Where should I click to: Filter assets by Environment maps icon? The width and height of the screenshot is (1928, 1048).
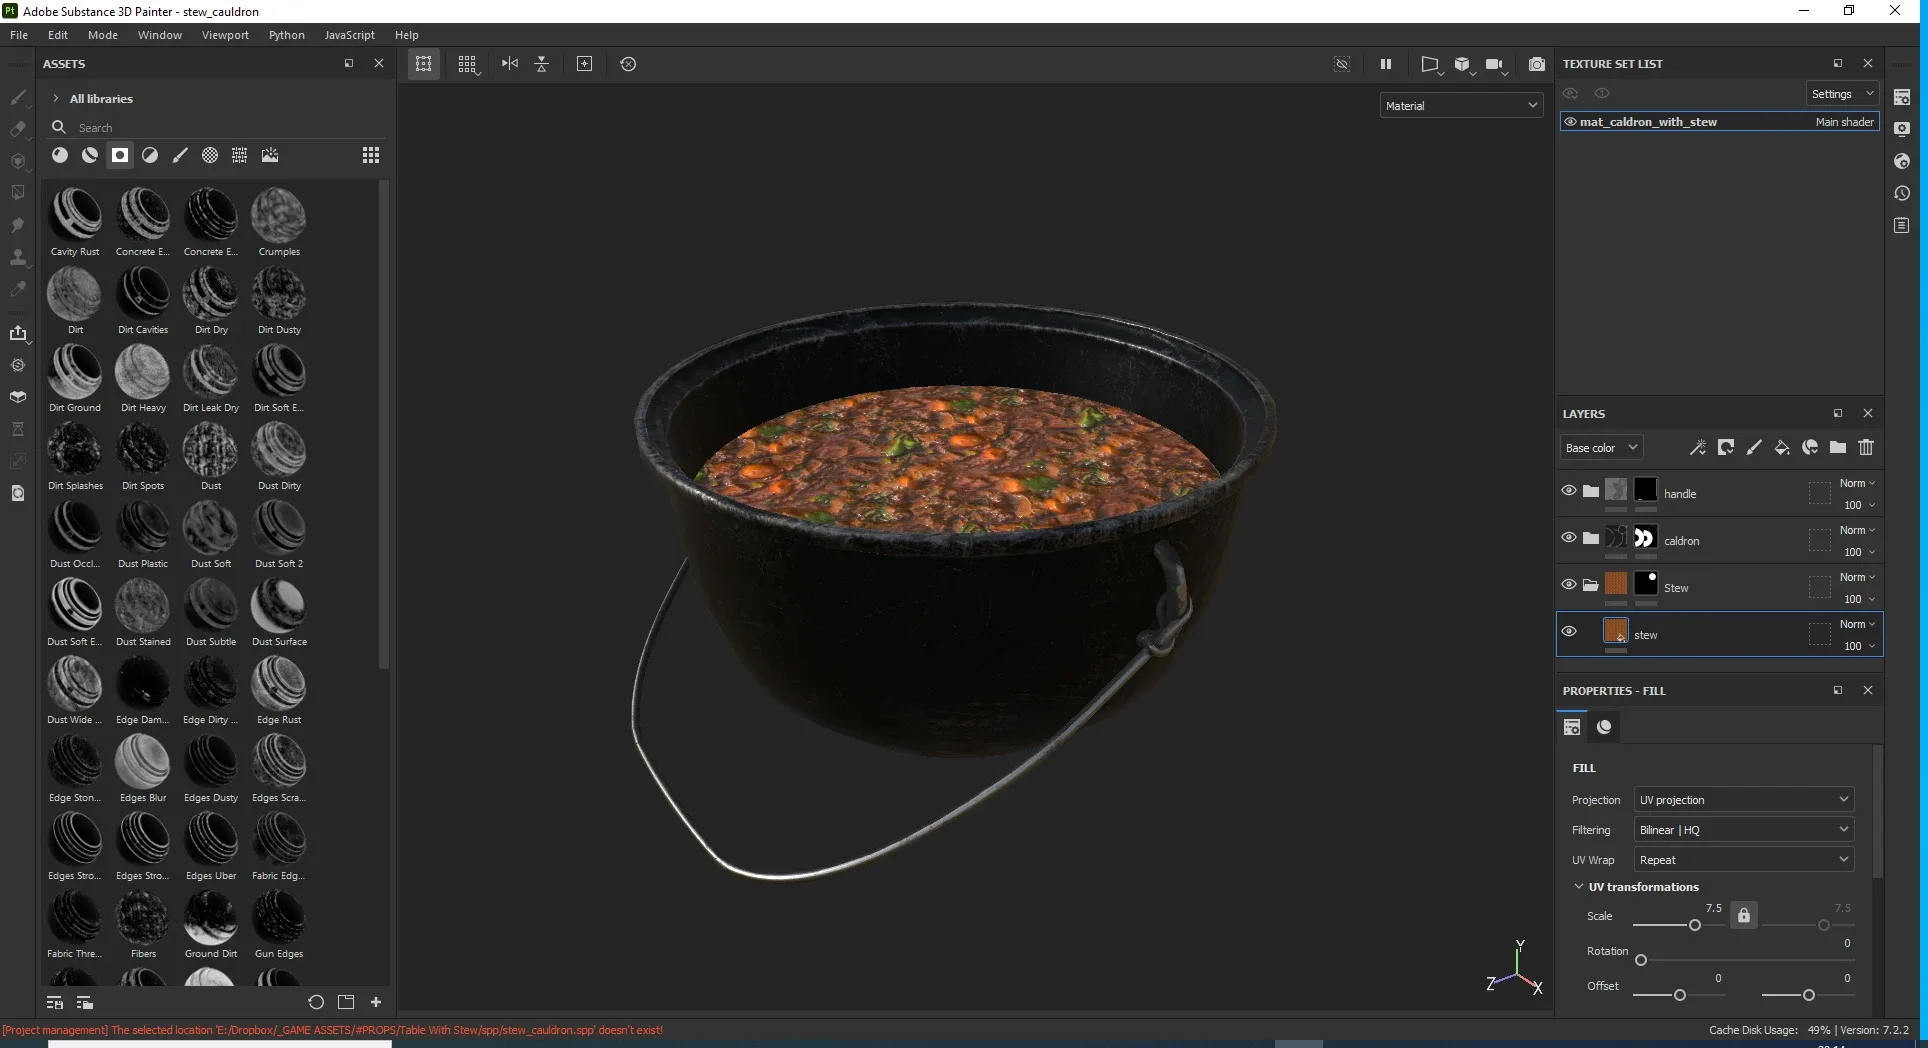[270, 155]
